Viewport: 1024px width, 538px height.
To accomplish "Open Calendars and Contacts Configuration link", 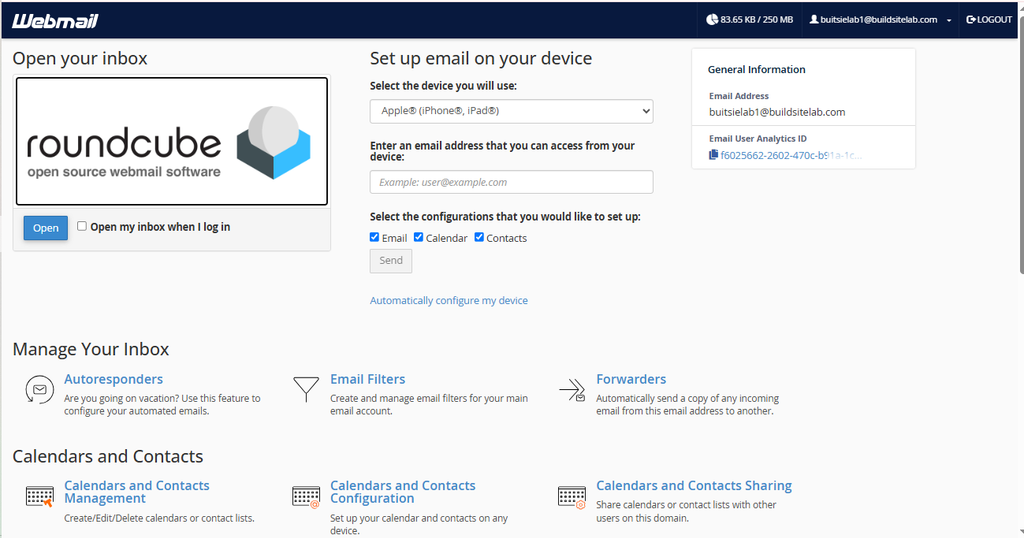I will click(402, 492).
